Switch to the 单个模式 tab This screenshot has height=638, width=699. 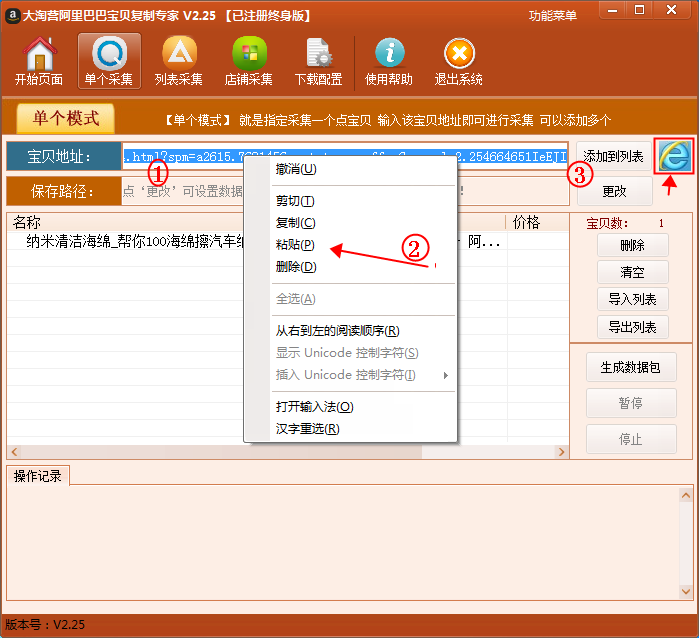pos(66,118)
